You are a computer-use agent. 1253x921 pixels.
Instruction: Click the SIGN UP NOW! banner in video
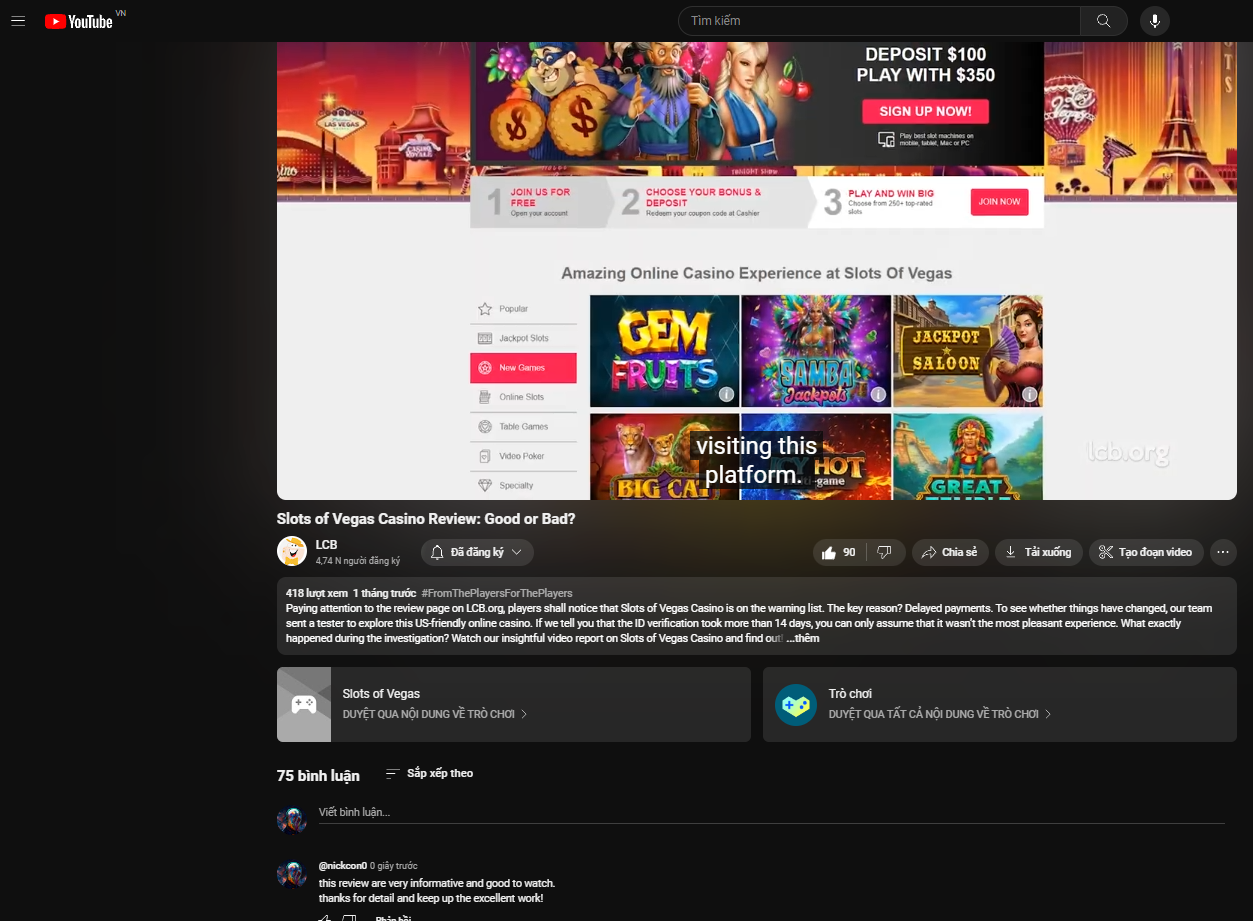[x=925, y=111]
